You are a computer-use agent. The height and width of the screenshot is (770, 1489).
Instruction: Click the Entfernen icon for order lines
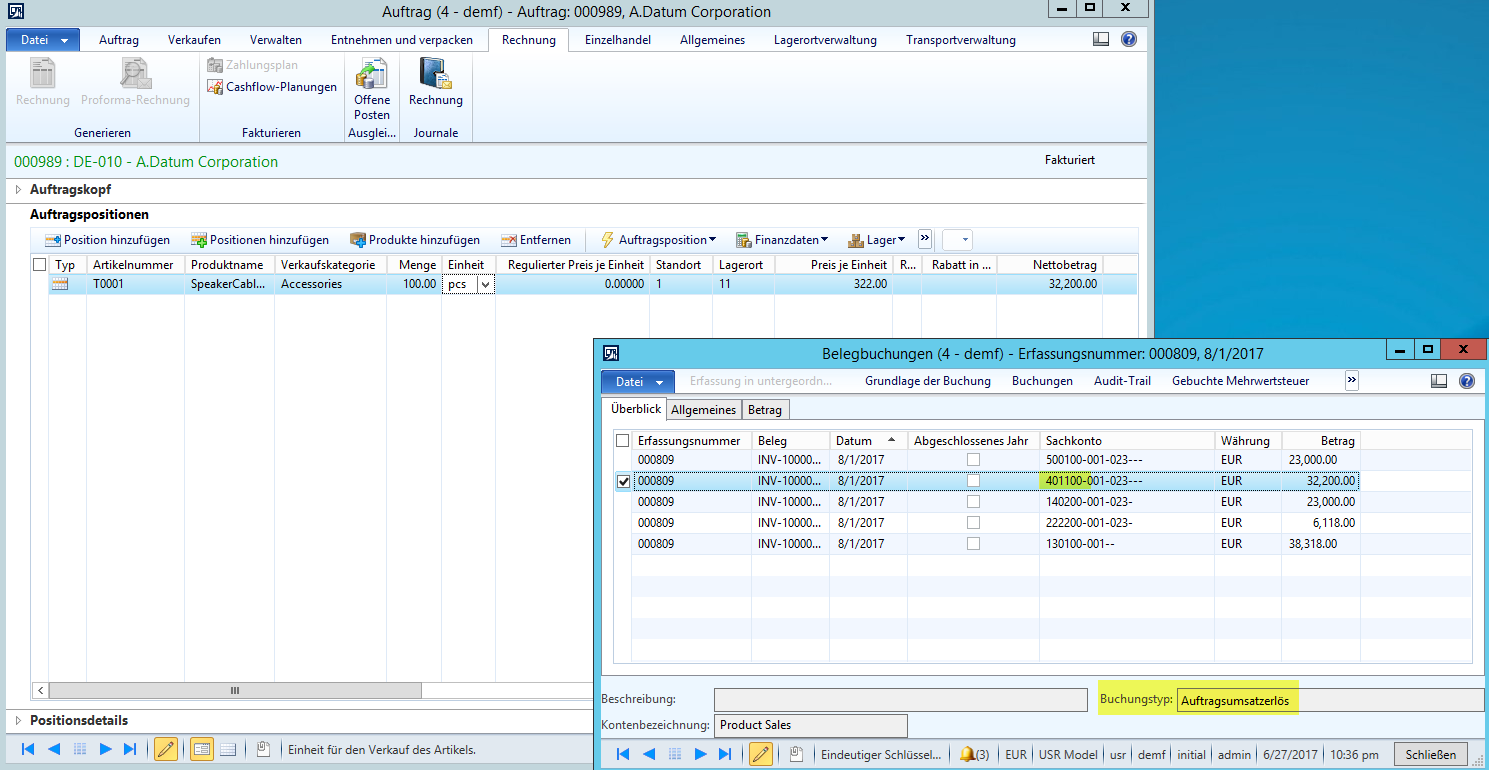[509, 240]
